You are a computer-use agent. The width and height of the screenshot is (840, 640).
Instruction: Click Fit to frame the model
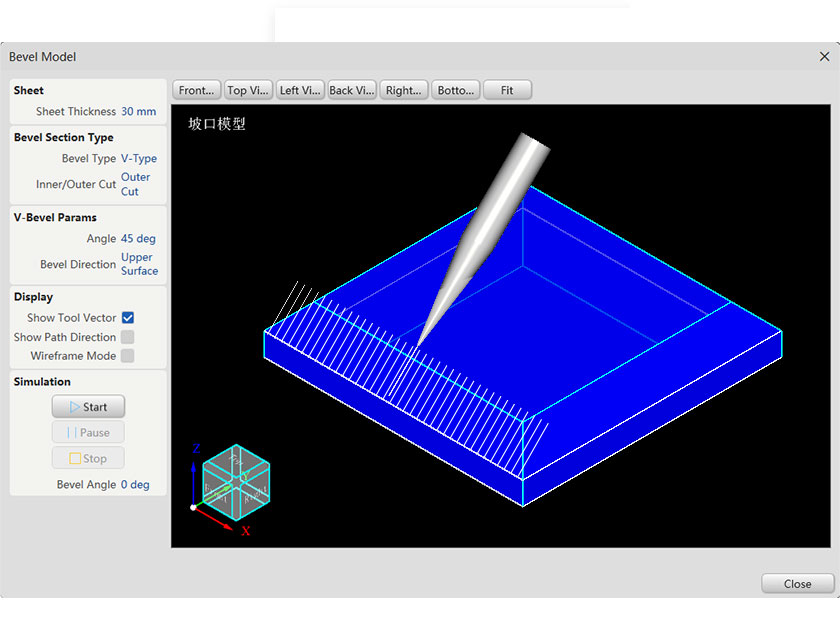click(x=507, y=89)
